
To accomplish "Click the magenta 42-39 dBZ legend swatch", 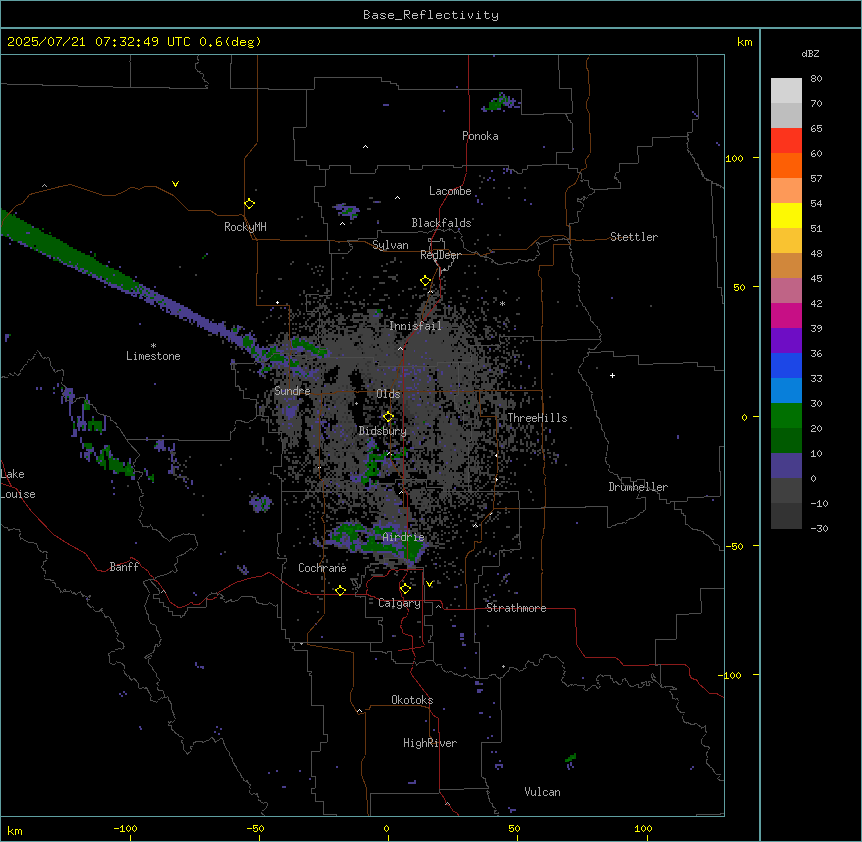I will (786, 315).
